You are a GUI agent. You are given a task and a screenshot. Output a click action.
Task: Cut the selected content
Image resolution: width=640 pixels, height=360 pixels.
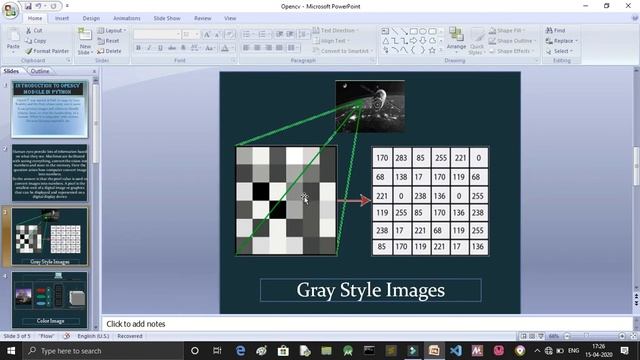tap(34, 31)
